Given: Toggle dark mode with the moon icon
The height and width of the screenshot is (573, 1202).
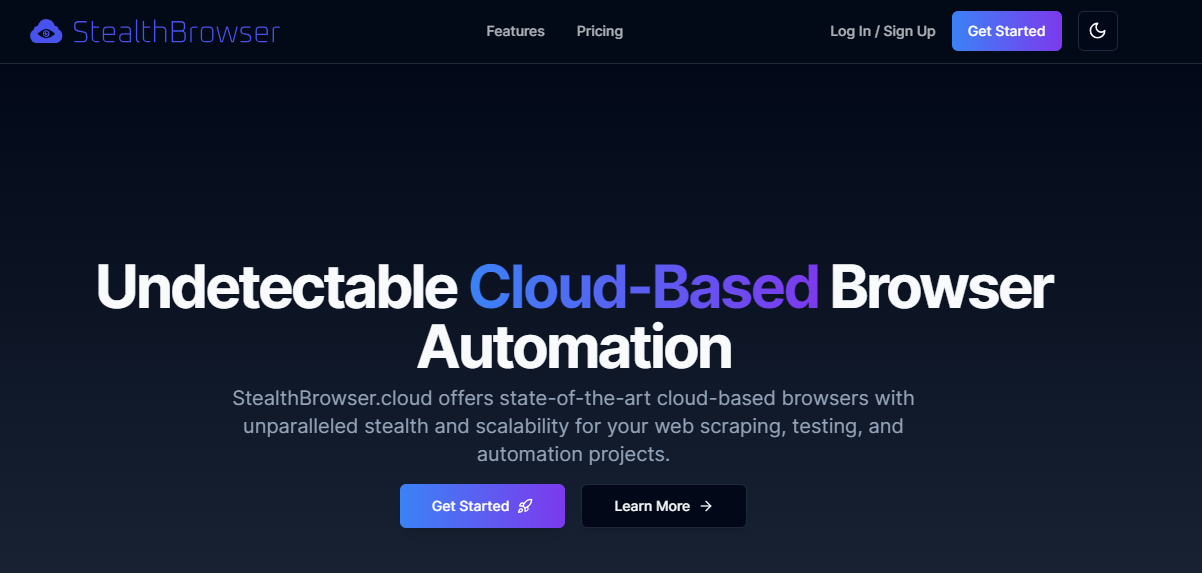Looking at the screenshot, I should pos(1097,31).
